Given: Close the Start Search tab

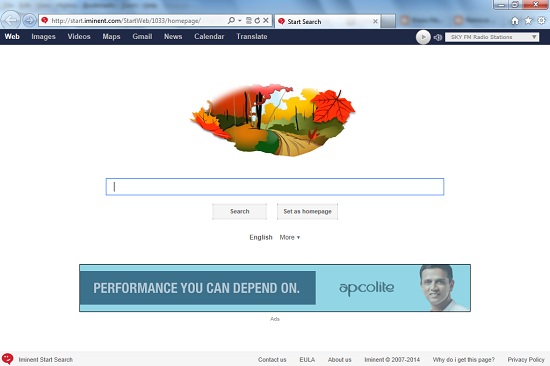Looking at the screenshot, I should pyautogui.click(x=375, y=21).
